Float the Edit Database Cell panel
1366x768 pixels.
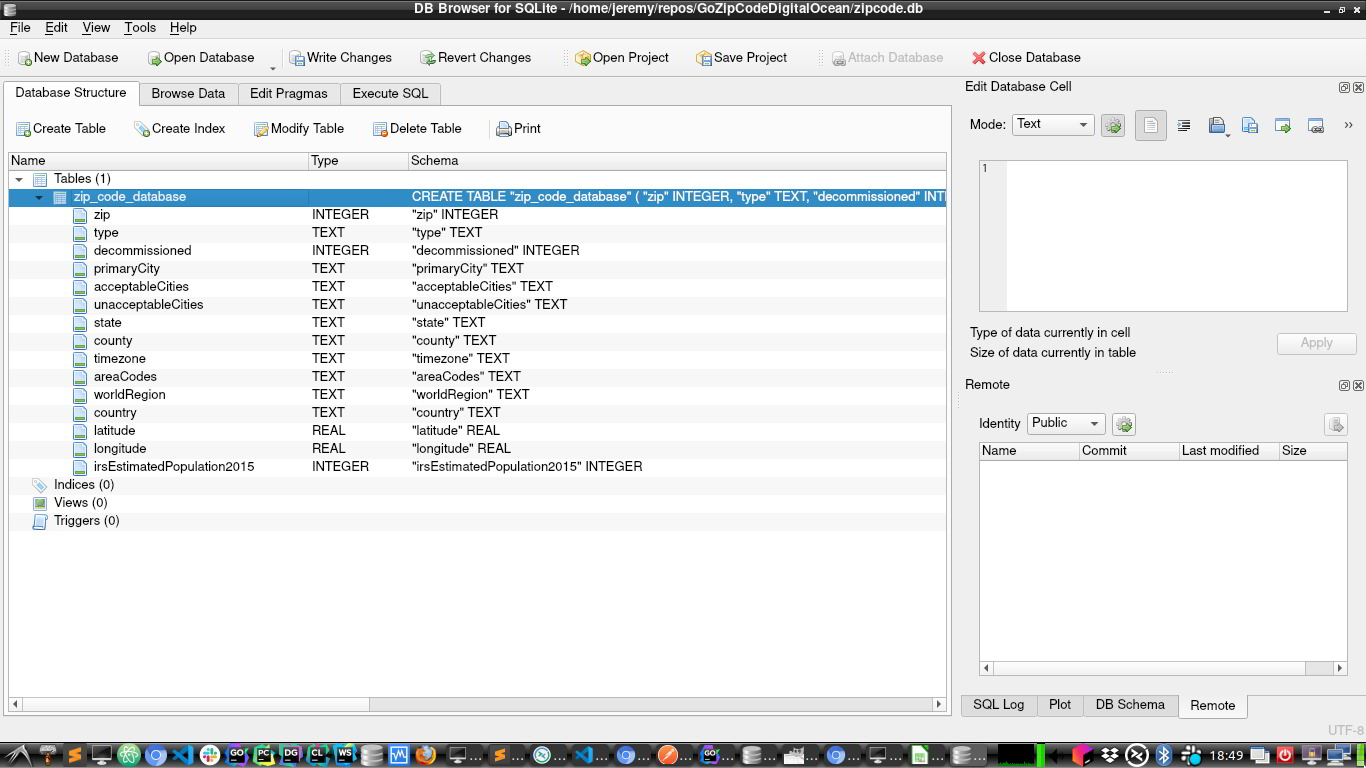(x=1344, y=87)
